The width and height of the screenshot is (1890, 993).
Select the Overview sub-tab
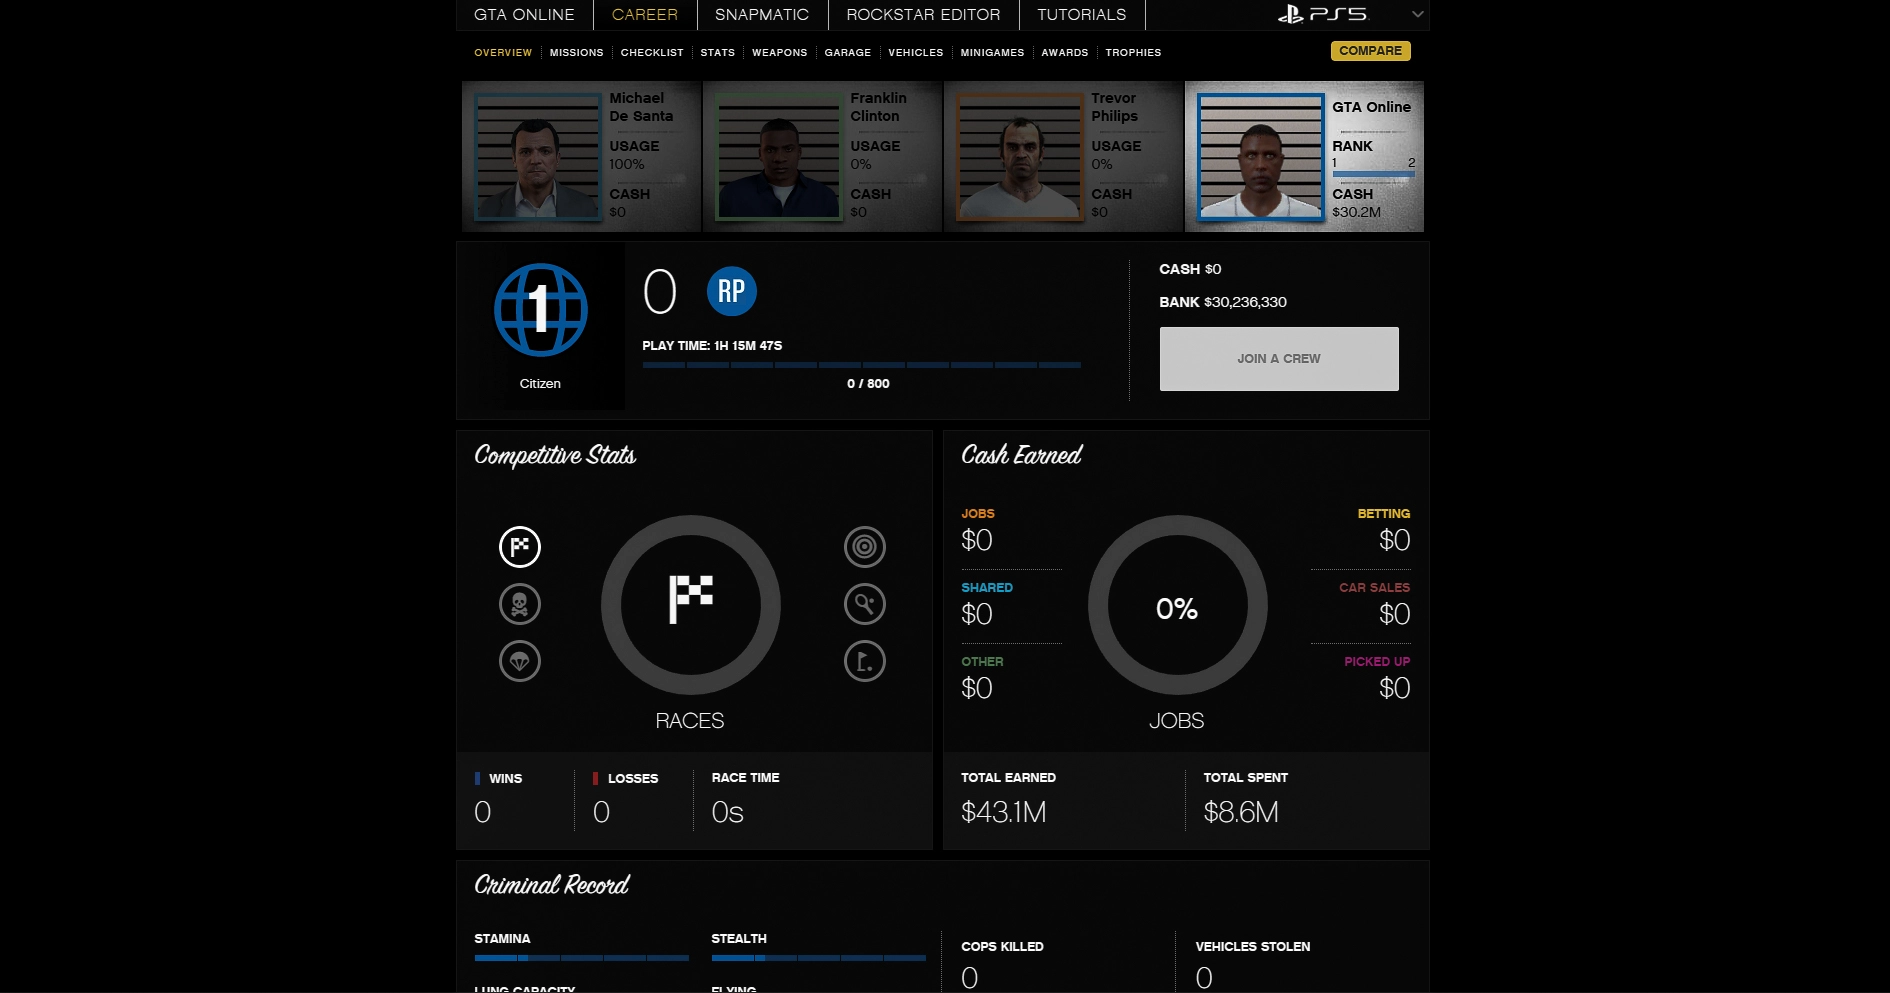point(503,53)
